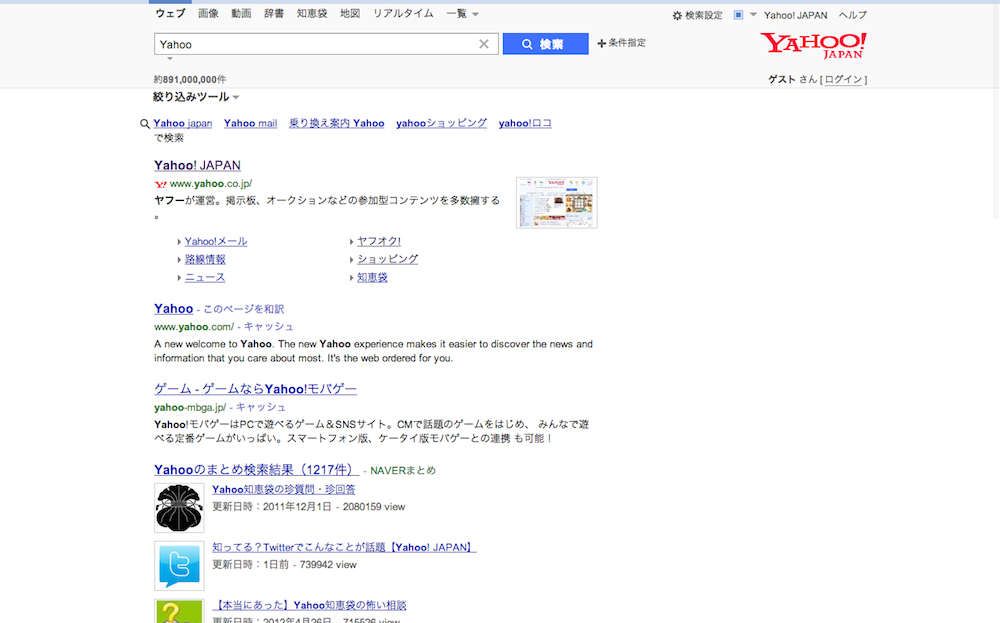Image resolution: width=1000 pixels, height=623 pixels.
Task: Open the Yahoo! JAPAN site preview thumbnail
Action: pos(556,202)
